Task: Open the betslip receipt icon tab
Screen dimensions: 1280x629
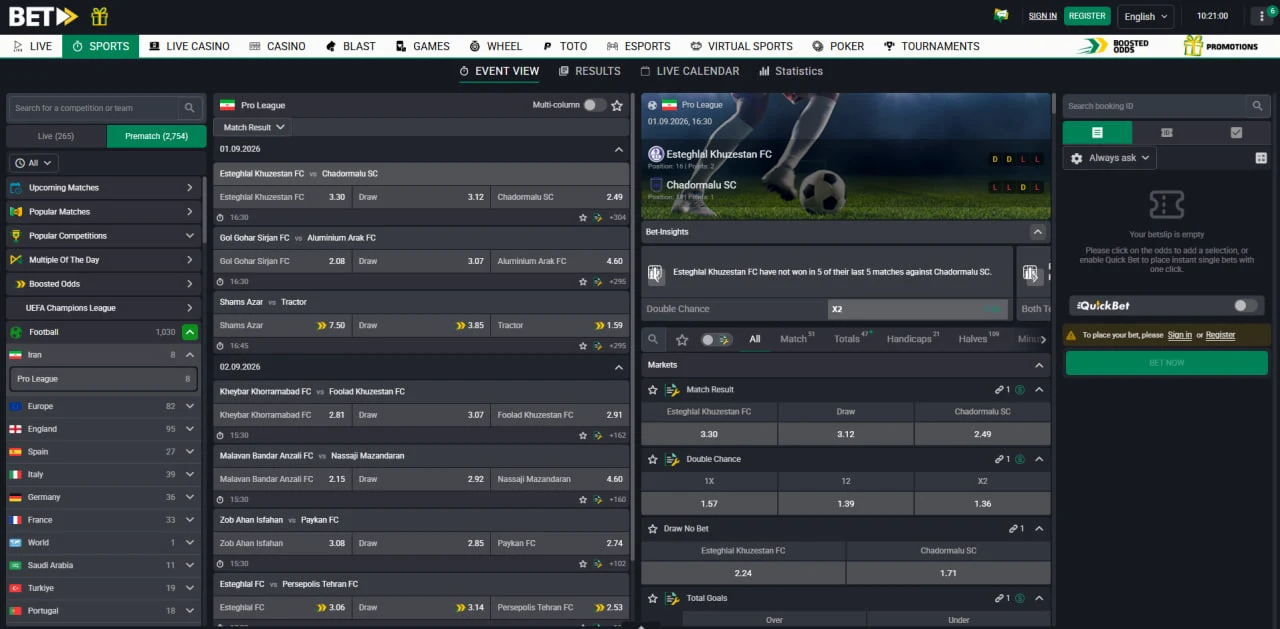Action: [x=1097, y=132]
